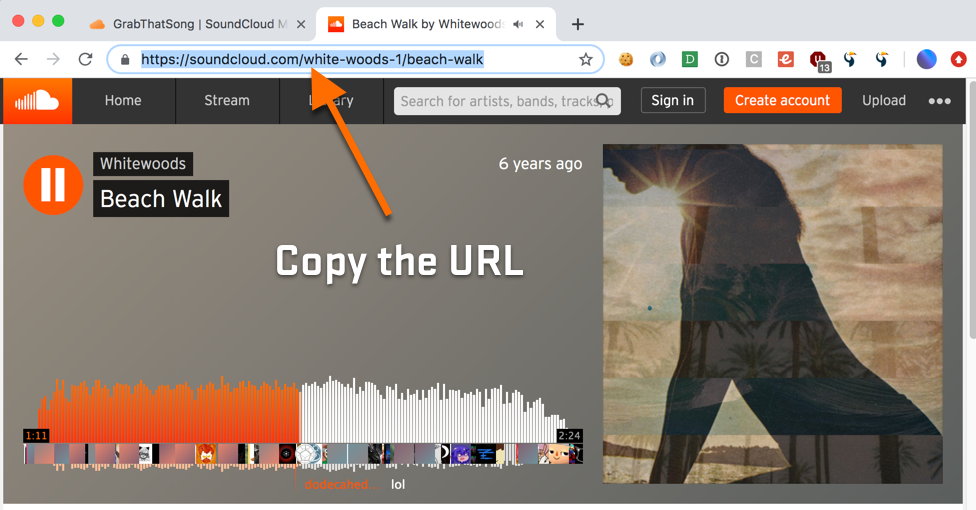Open the green D extension
Screen dimensions: 976x510
[x=689, y=59]
